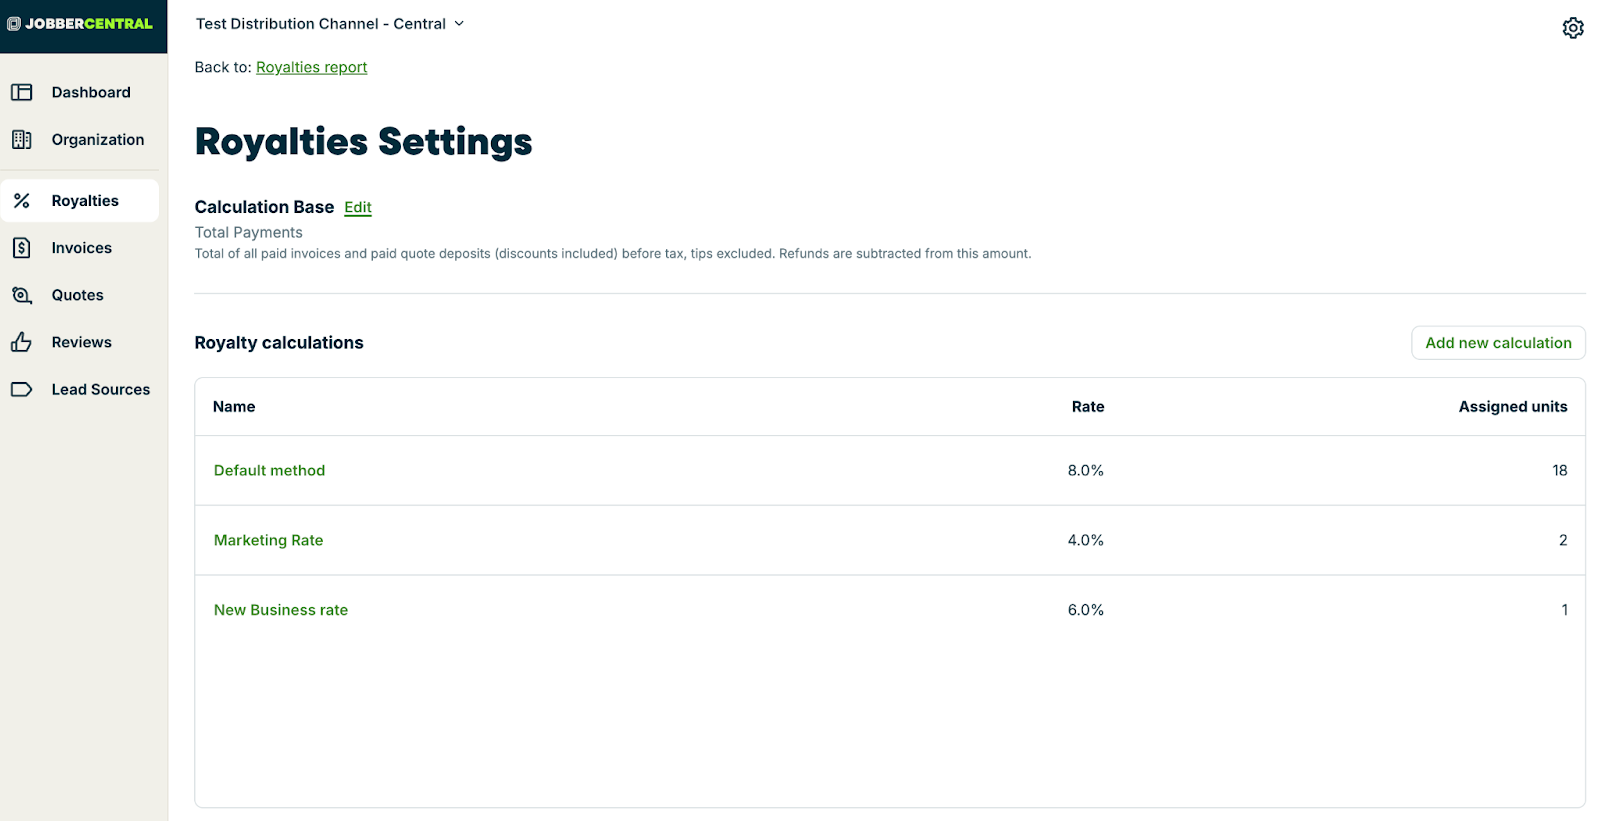
Task: Click the JobberCentral logo
Action: click(x=81, y=24)
